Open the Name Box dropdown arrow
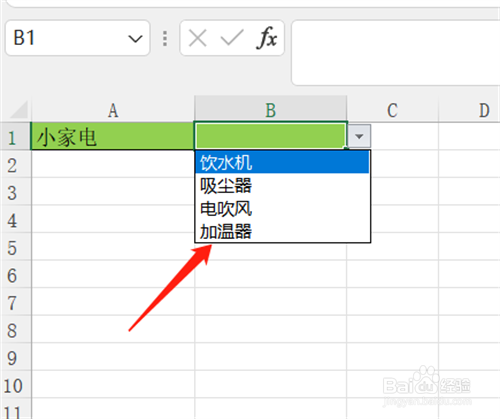Image resolution: width=500 pixels, height=419 pixels. [x=135, y=39]
